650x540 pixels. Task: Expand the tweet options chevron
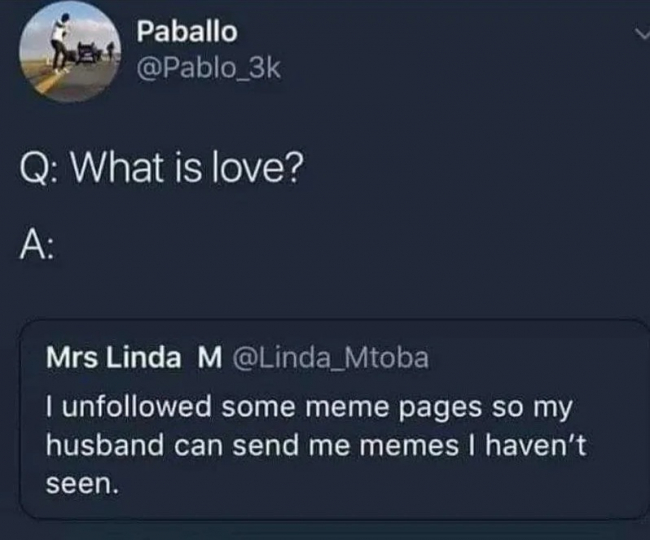click(643, 35)
